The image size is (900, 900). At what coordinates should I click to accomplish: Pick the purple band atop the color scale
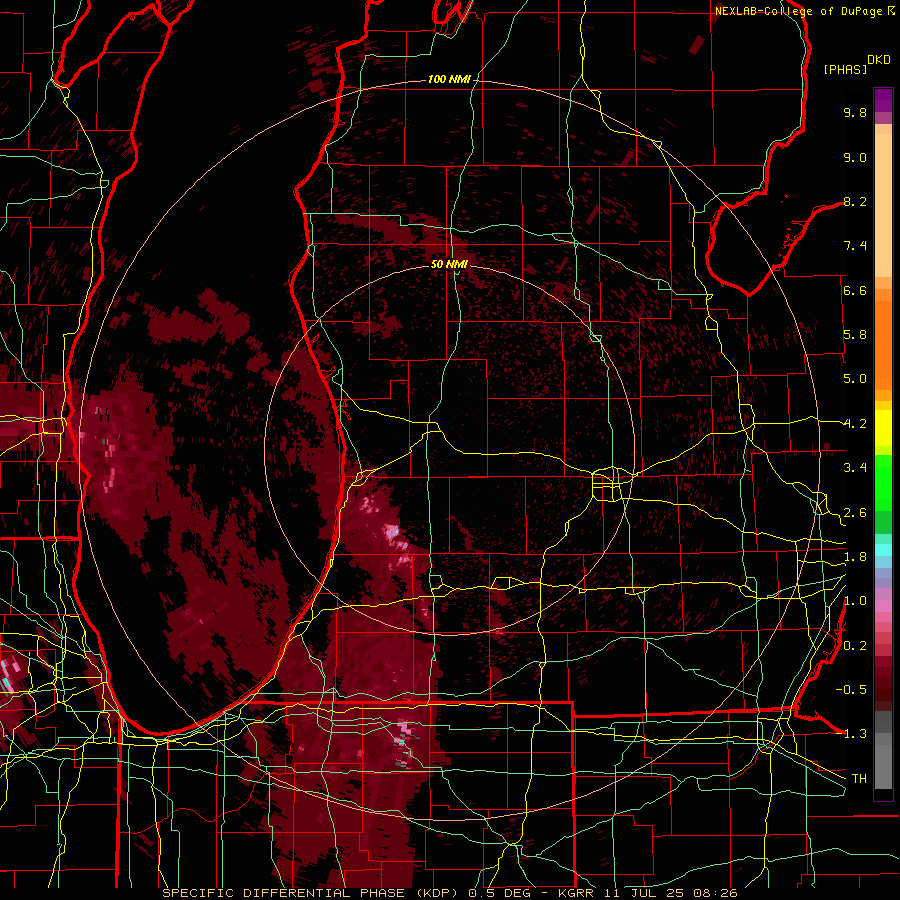[x=883, y=100]
